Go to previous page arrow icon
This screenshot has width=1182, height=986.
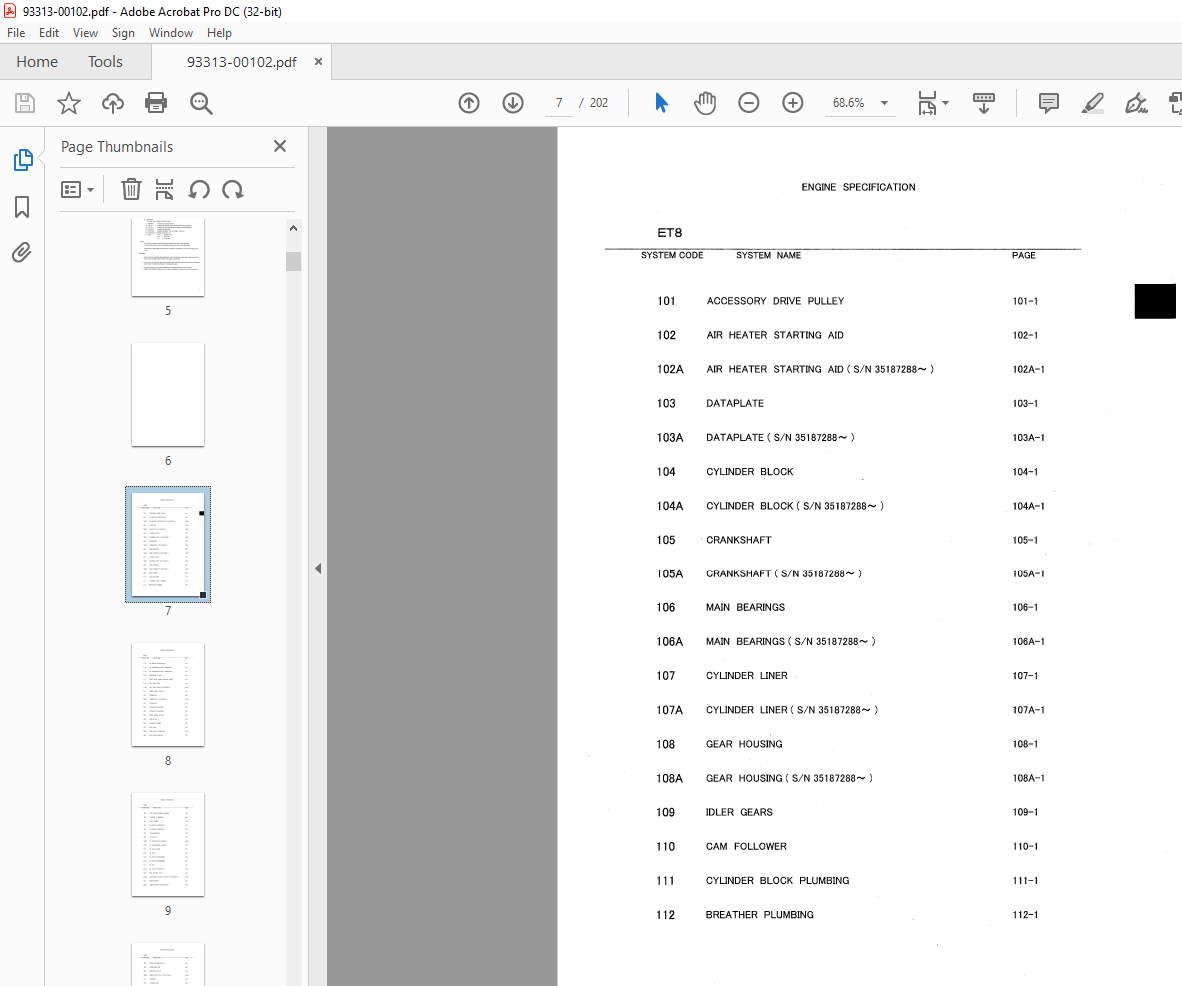469,103
